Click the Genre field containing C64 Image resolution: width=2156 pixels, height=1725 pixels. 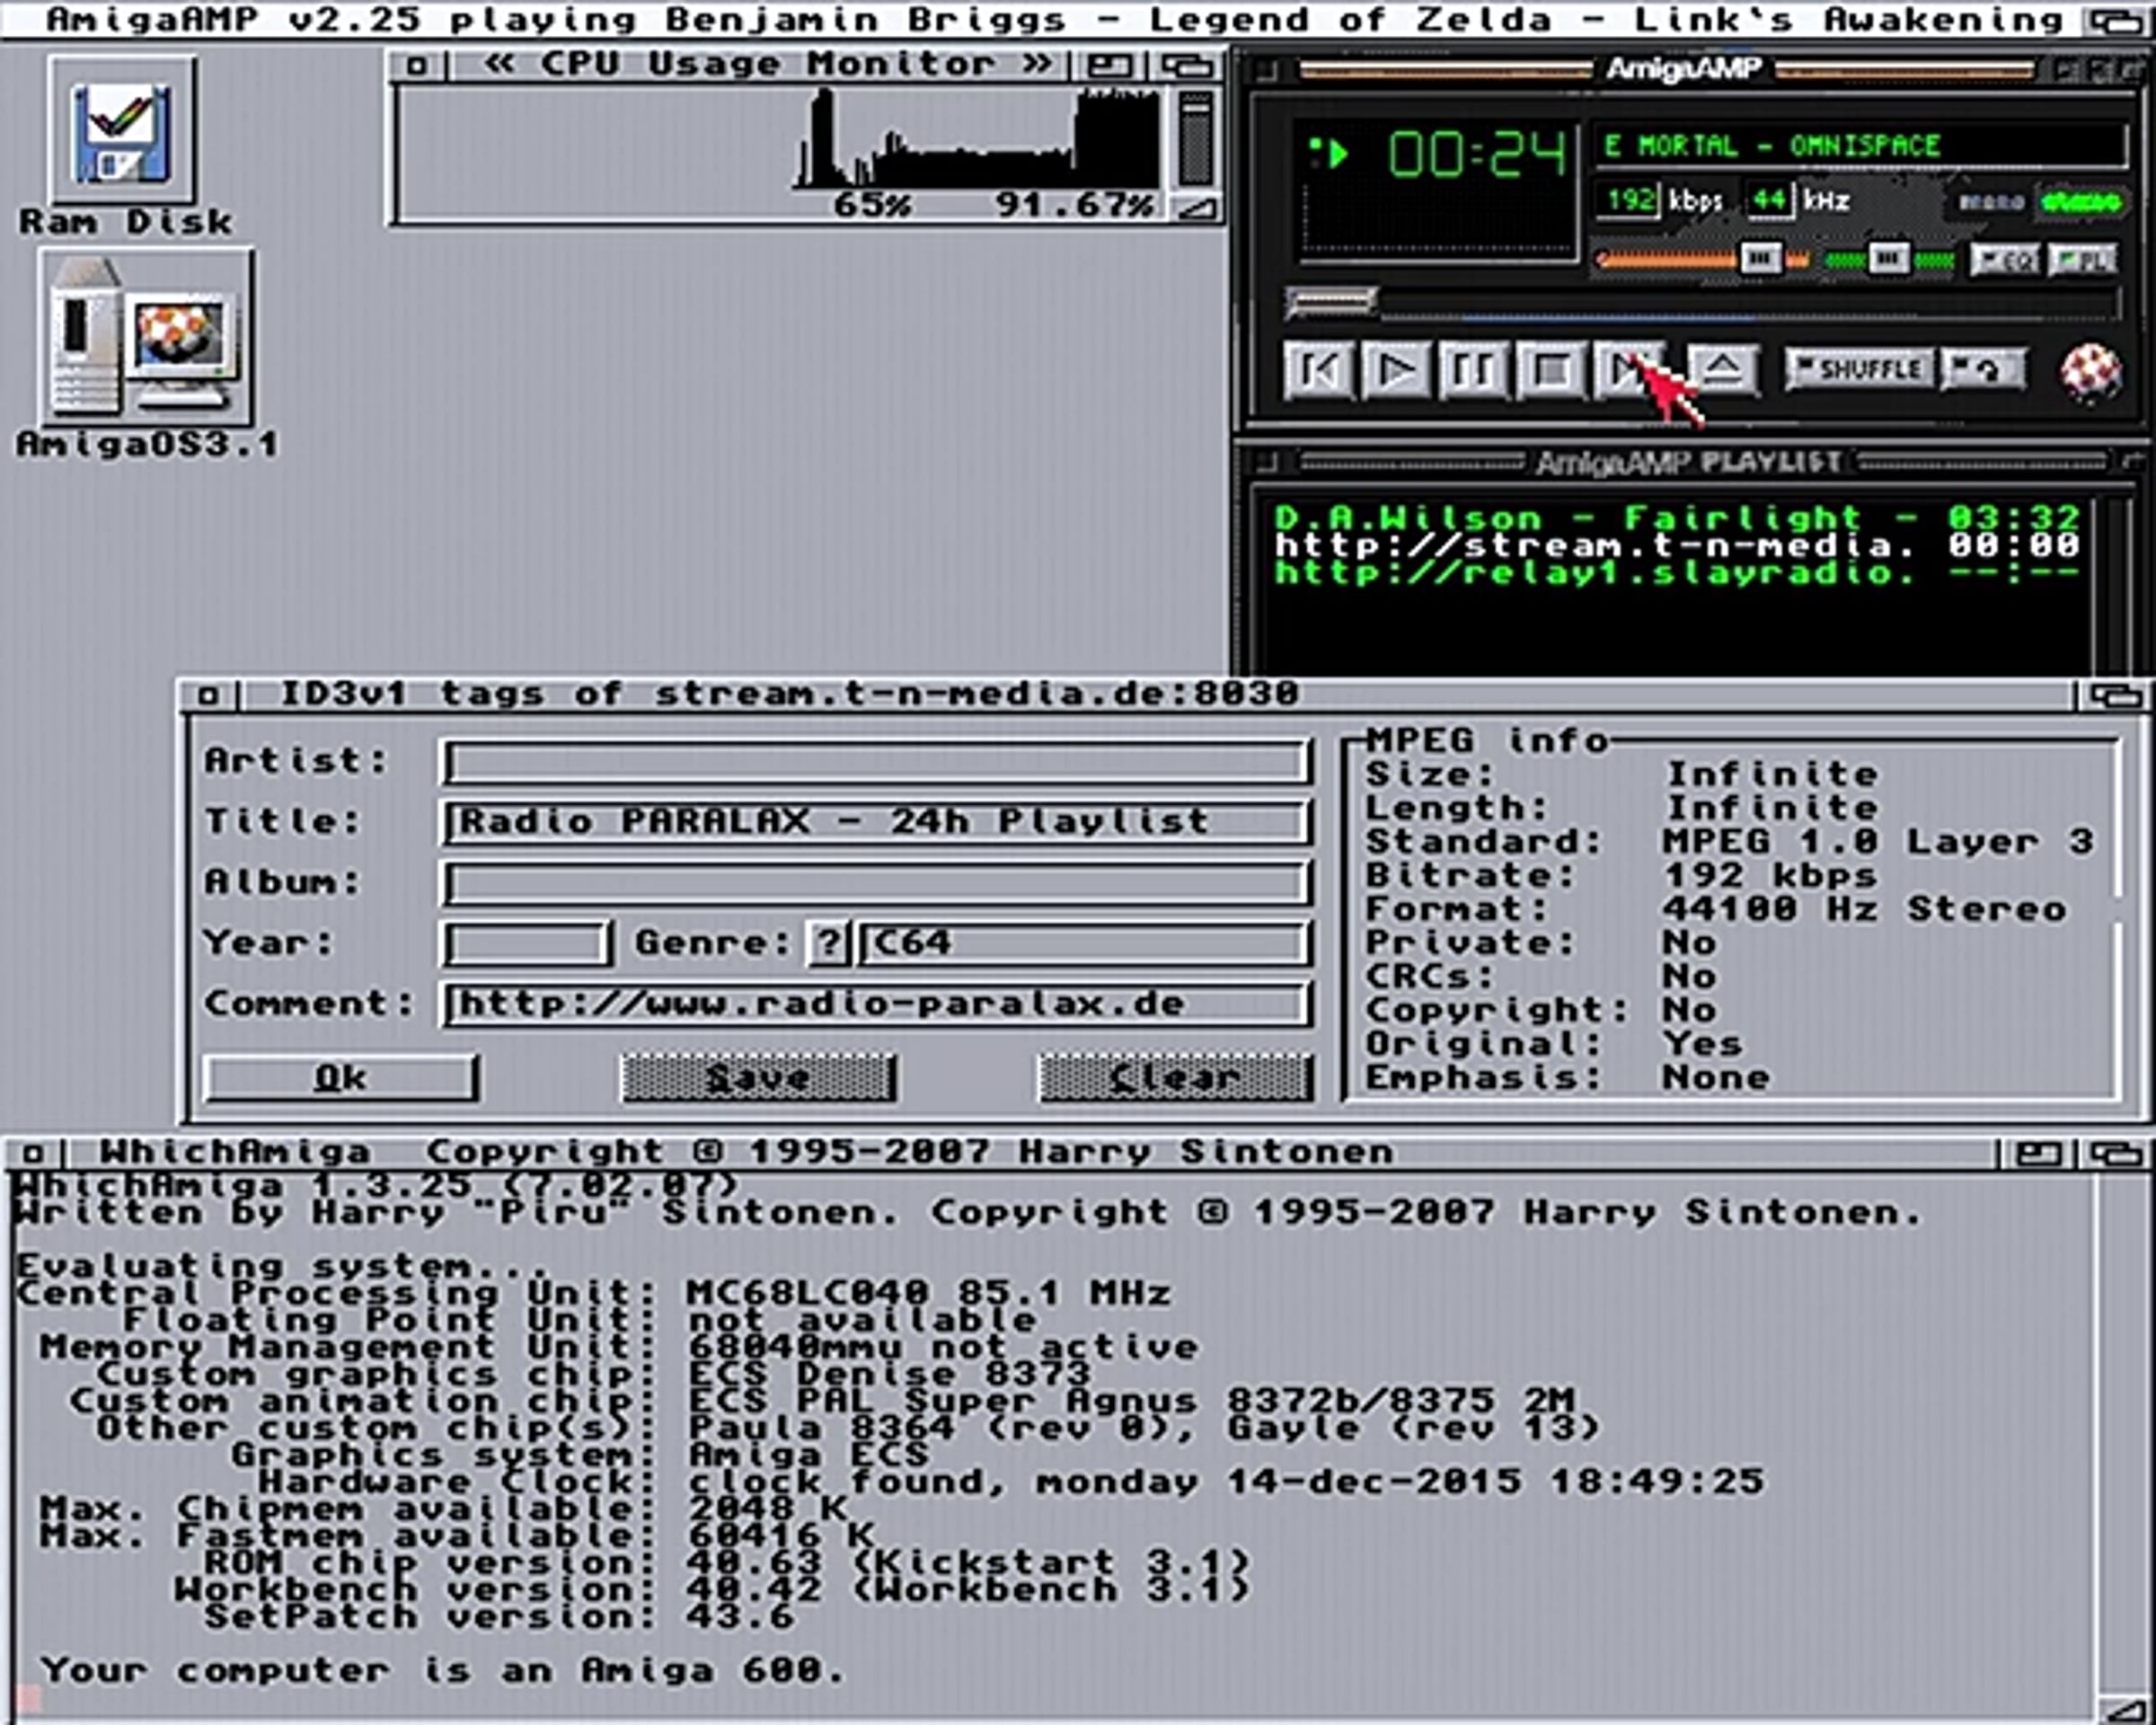[1085, 943]
